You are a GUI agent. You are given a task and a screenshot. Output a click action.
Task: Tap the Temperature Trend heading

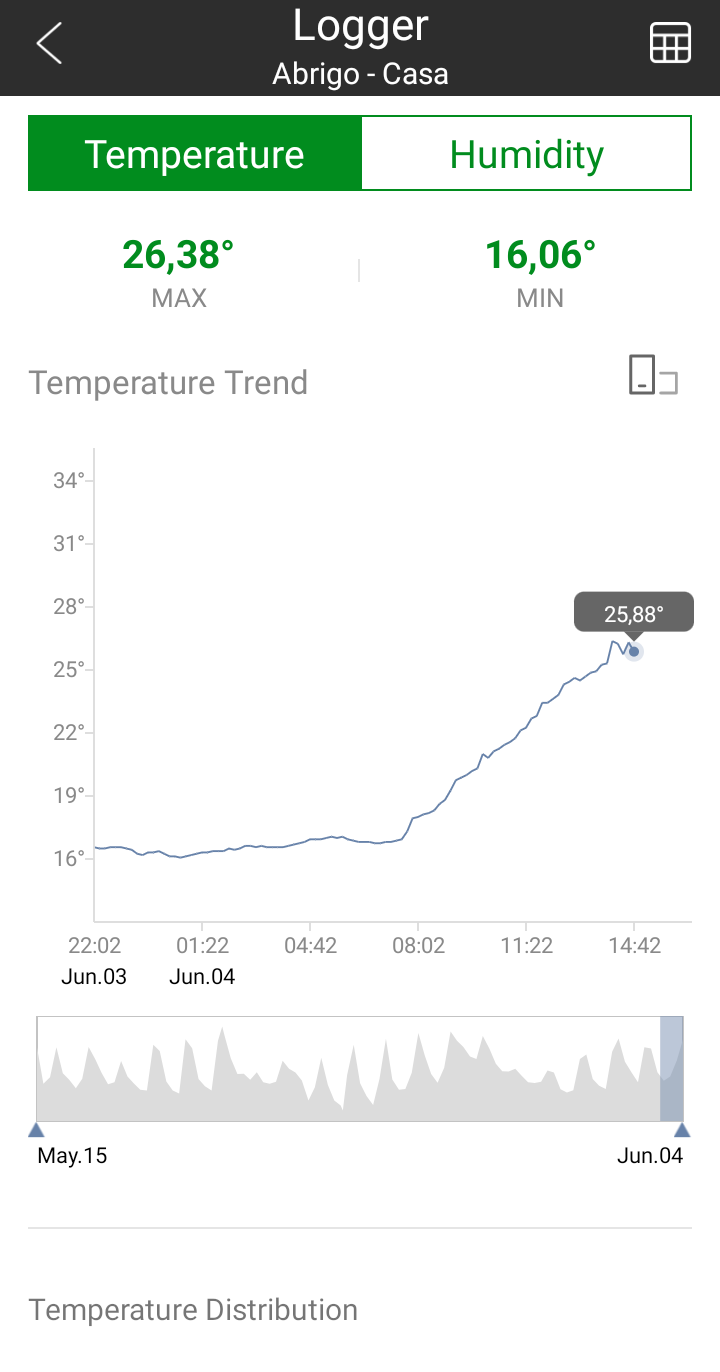[168, 383]
